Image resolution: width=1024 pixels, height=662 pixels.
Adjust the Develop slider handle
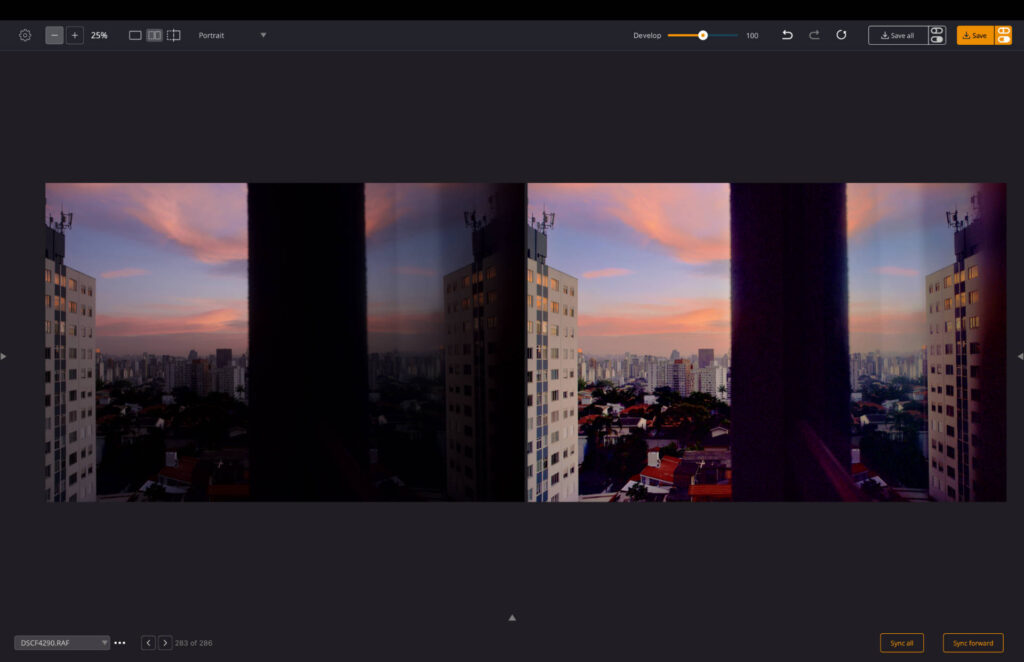(703, 35)
